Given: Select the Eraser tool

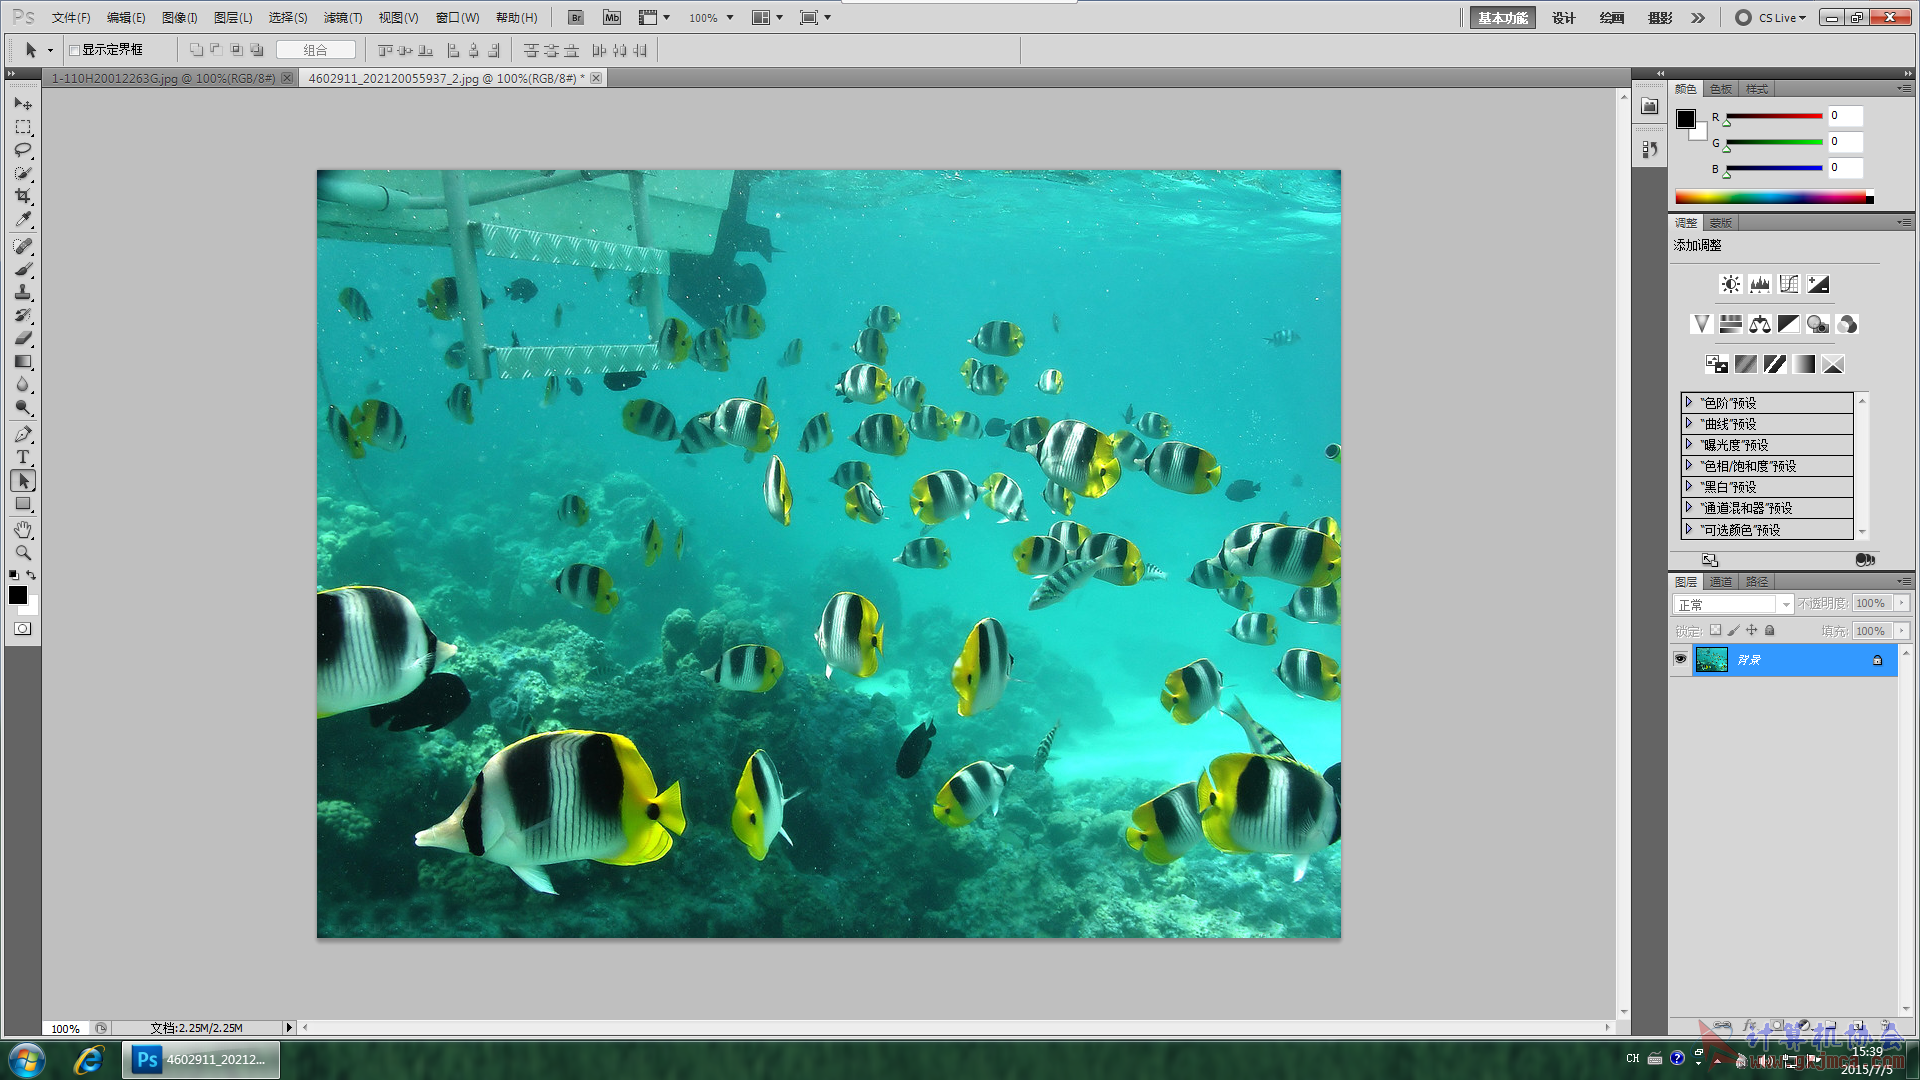Looking at the screenshot, I should click(23, 338).
